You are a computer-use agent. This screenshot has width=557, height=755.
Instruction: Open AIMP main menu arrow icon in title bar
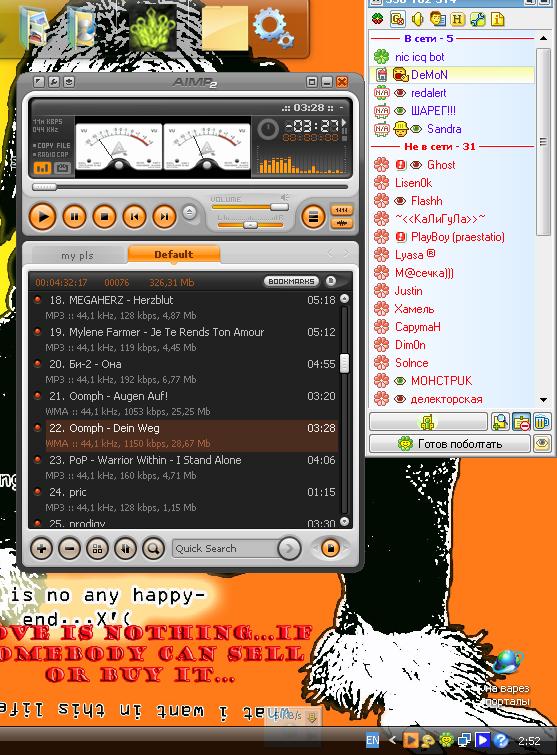point(39,82)
